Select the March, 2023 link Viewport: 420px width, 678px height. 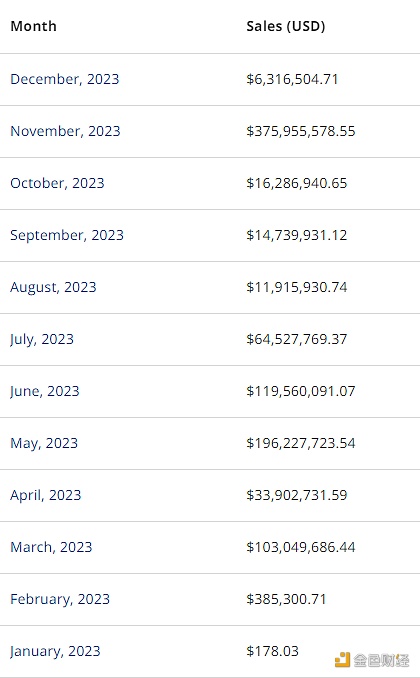click(x=51, y=547)
